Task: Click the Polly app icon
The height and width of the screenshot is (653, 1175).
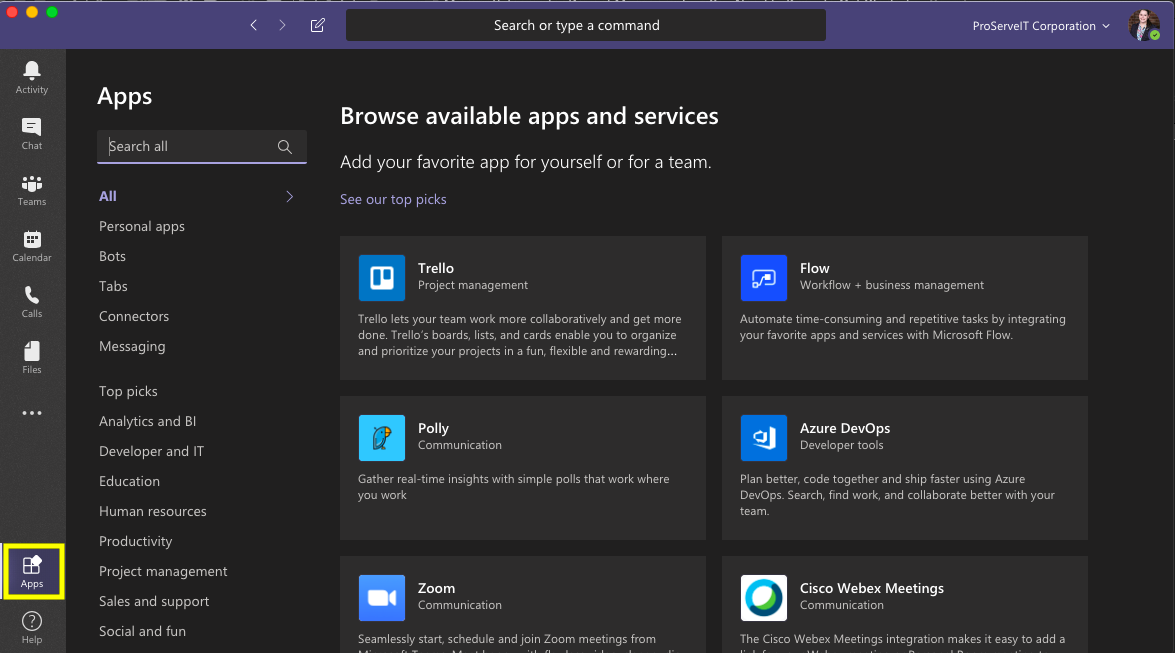Action: 381,438
